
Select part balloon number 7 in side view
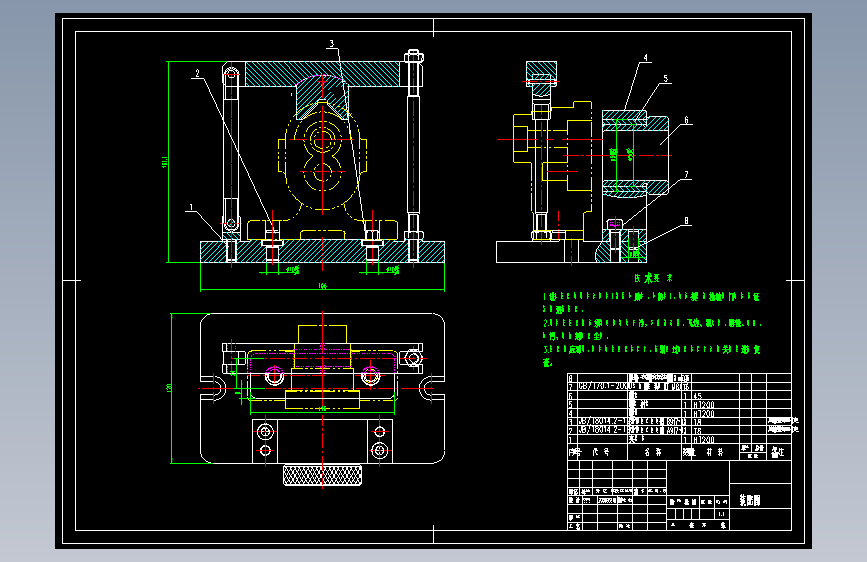[x=686, y=175]
